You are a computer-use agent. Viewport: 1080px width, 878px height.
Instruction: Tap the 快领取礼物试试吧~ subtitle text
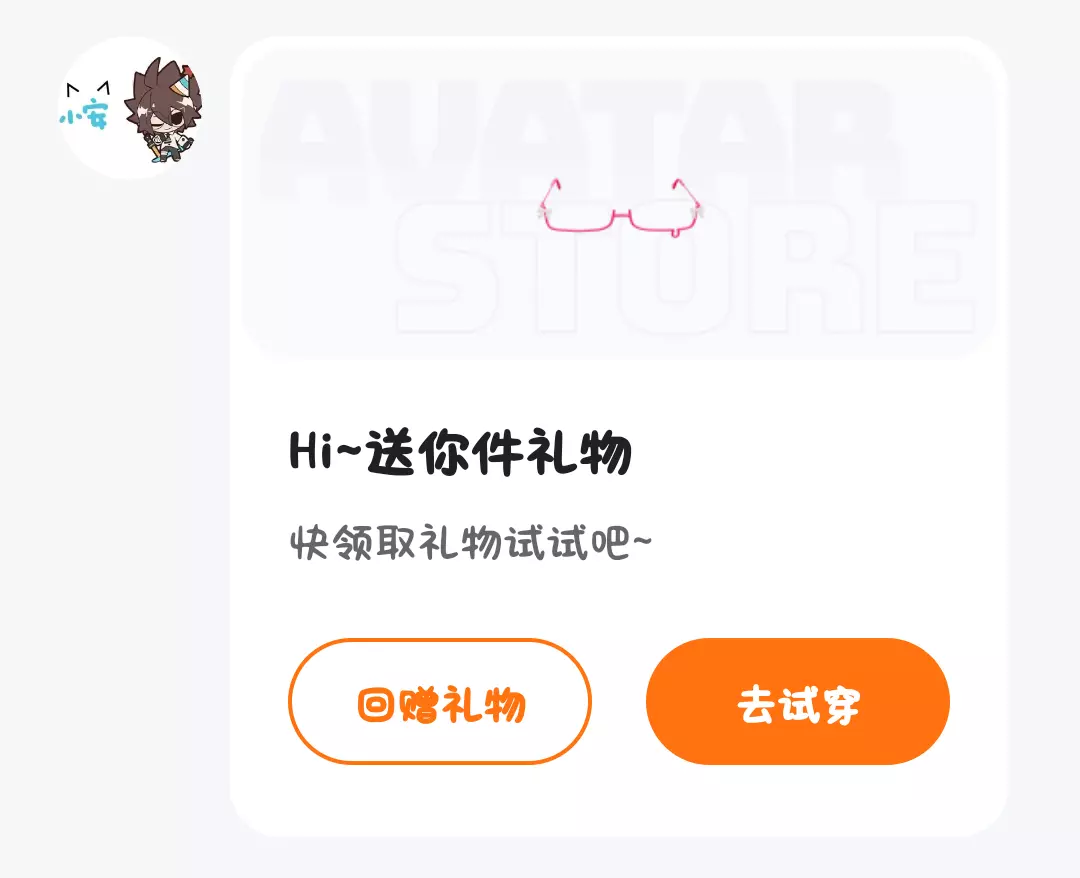(470, 543)
